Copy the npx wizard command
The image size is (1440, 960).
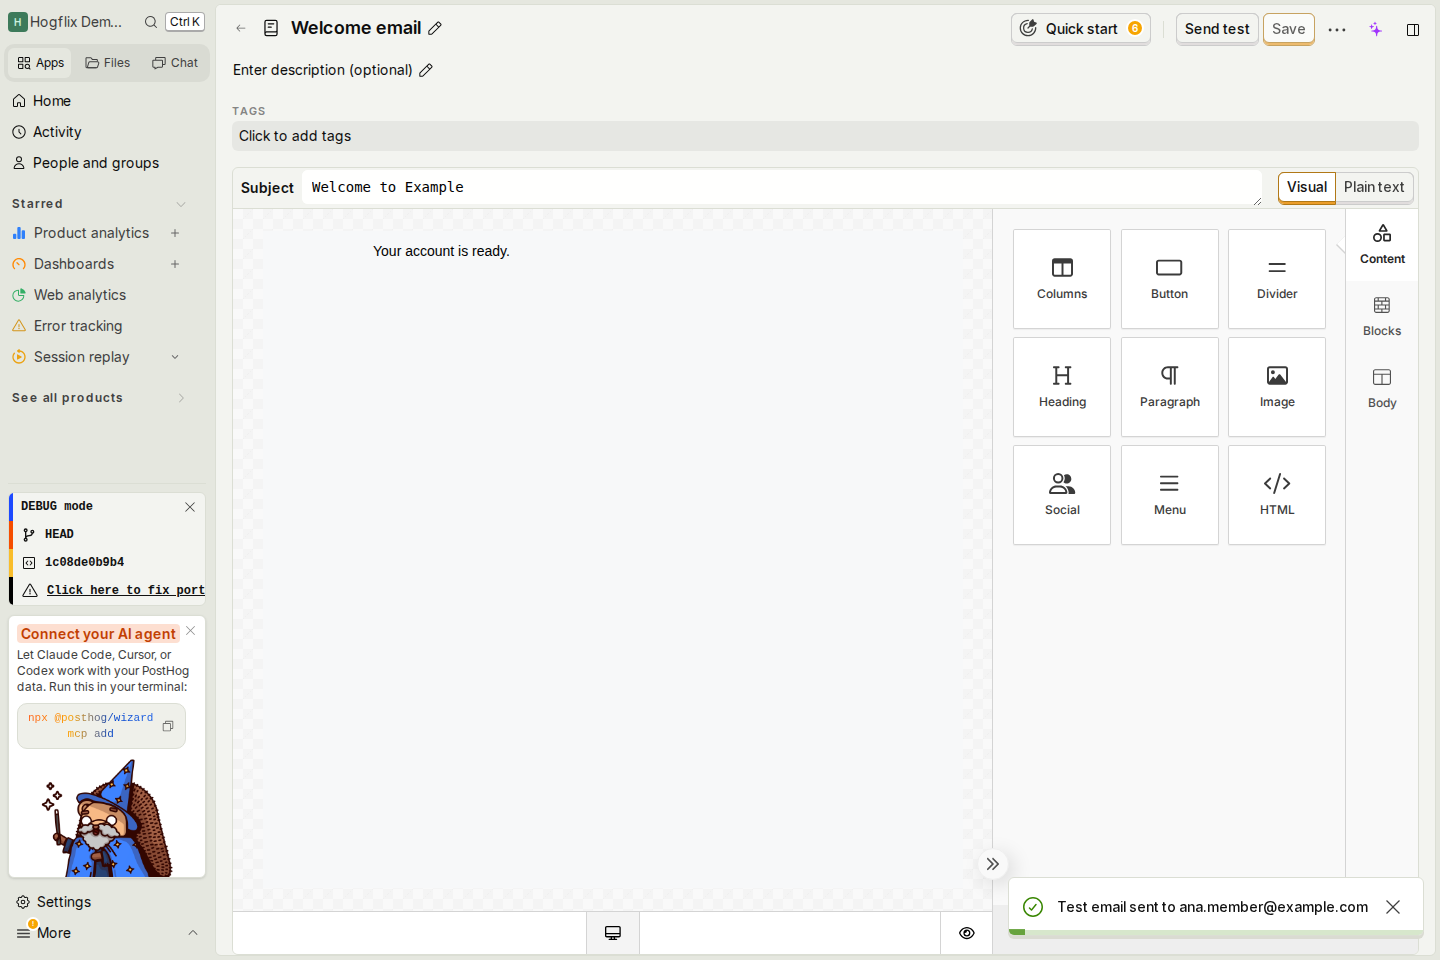click(168, 726)
